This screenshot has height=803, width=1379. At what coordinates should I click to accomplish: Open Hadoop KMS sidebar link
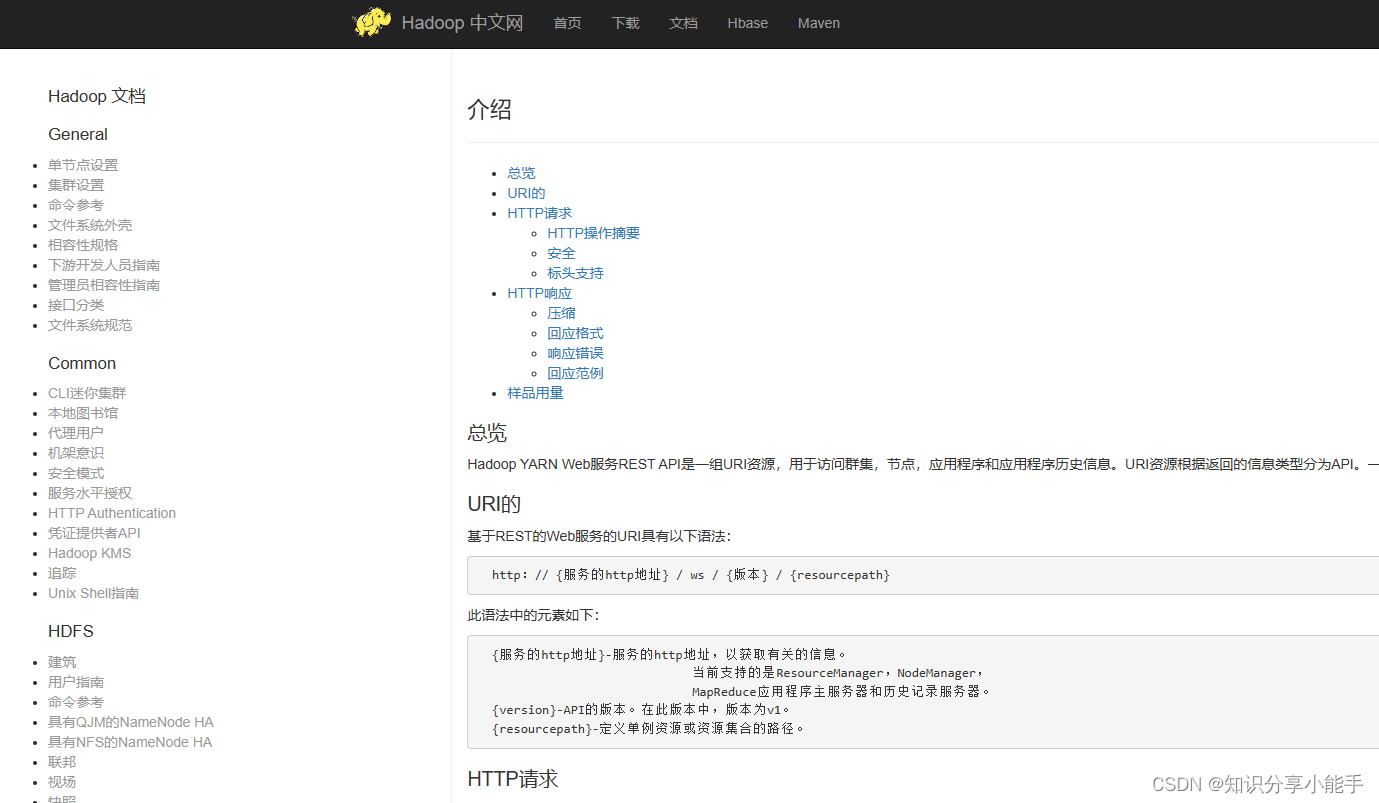pos(89,553)
